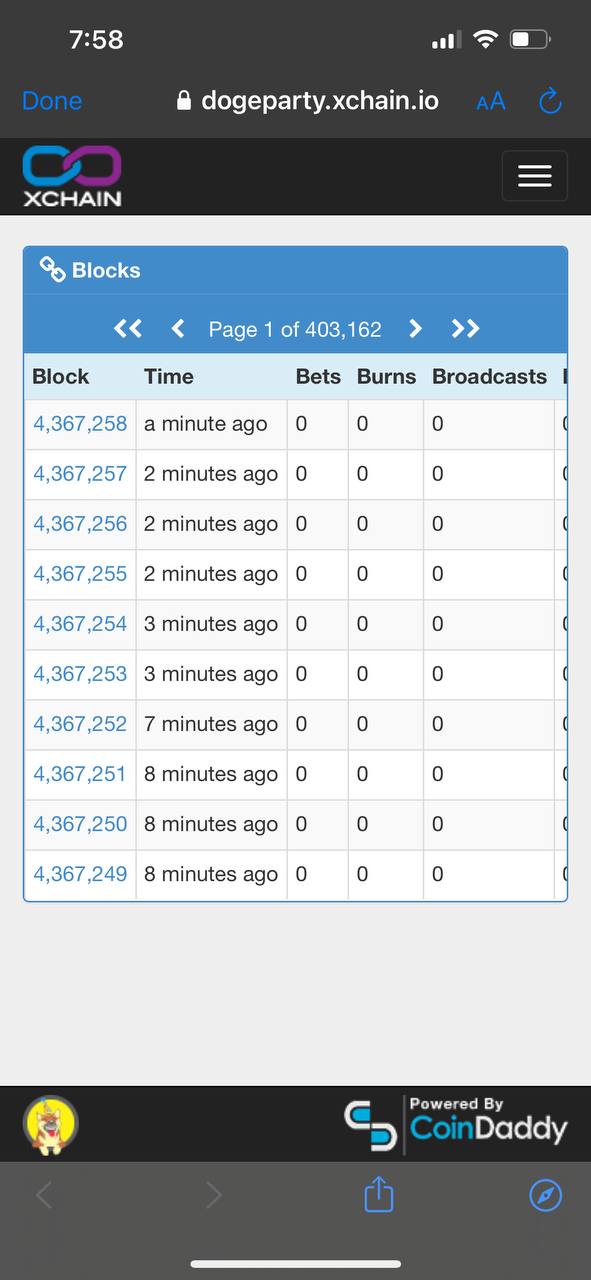591x1280 pixels.
Task: Go to next page arrow
Action: (415, 329)
